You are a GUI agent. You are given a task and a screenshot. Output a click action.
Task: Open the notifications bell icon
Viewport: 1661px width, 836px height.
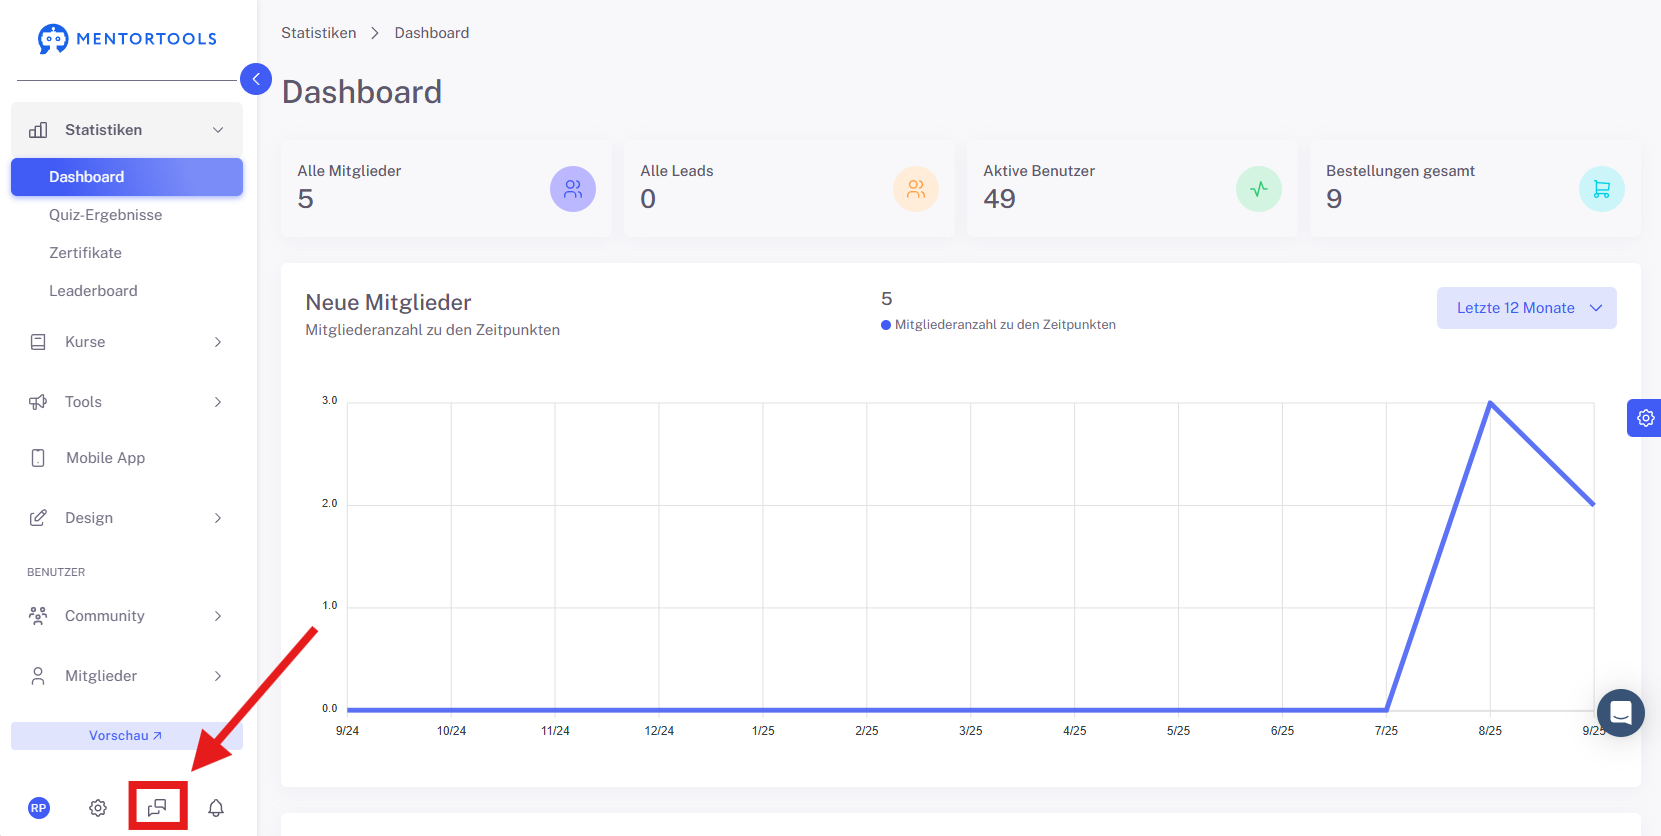216,808
